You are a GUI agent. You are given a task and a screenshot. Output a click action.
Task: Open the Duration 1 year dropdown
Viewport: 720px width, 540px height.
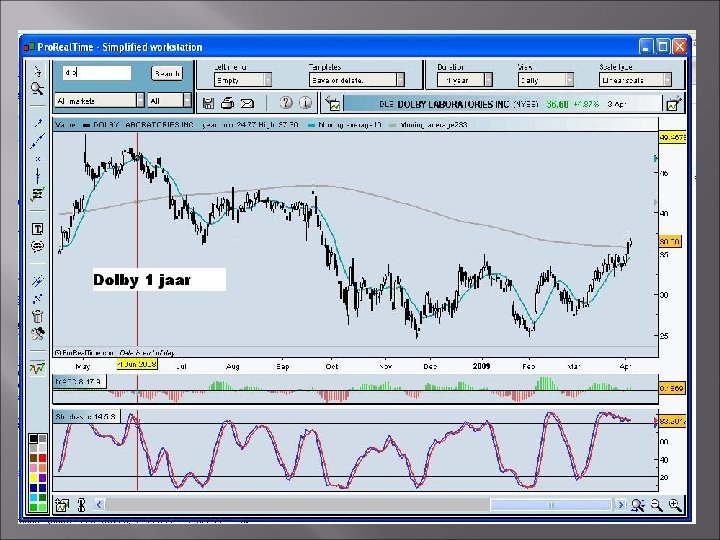pyautogui.click(x=465, y=80)
